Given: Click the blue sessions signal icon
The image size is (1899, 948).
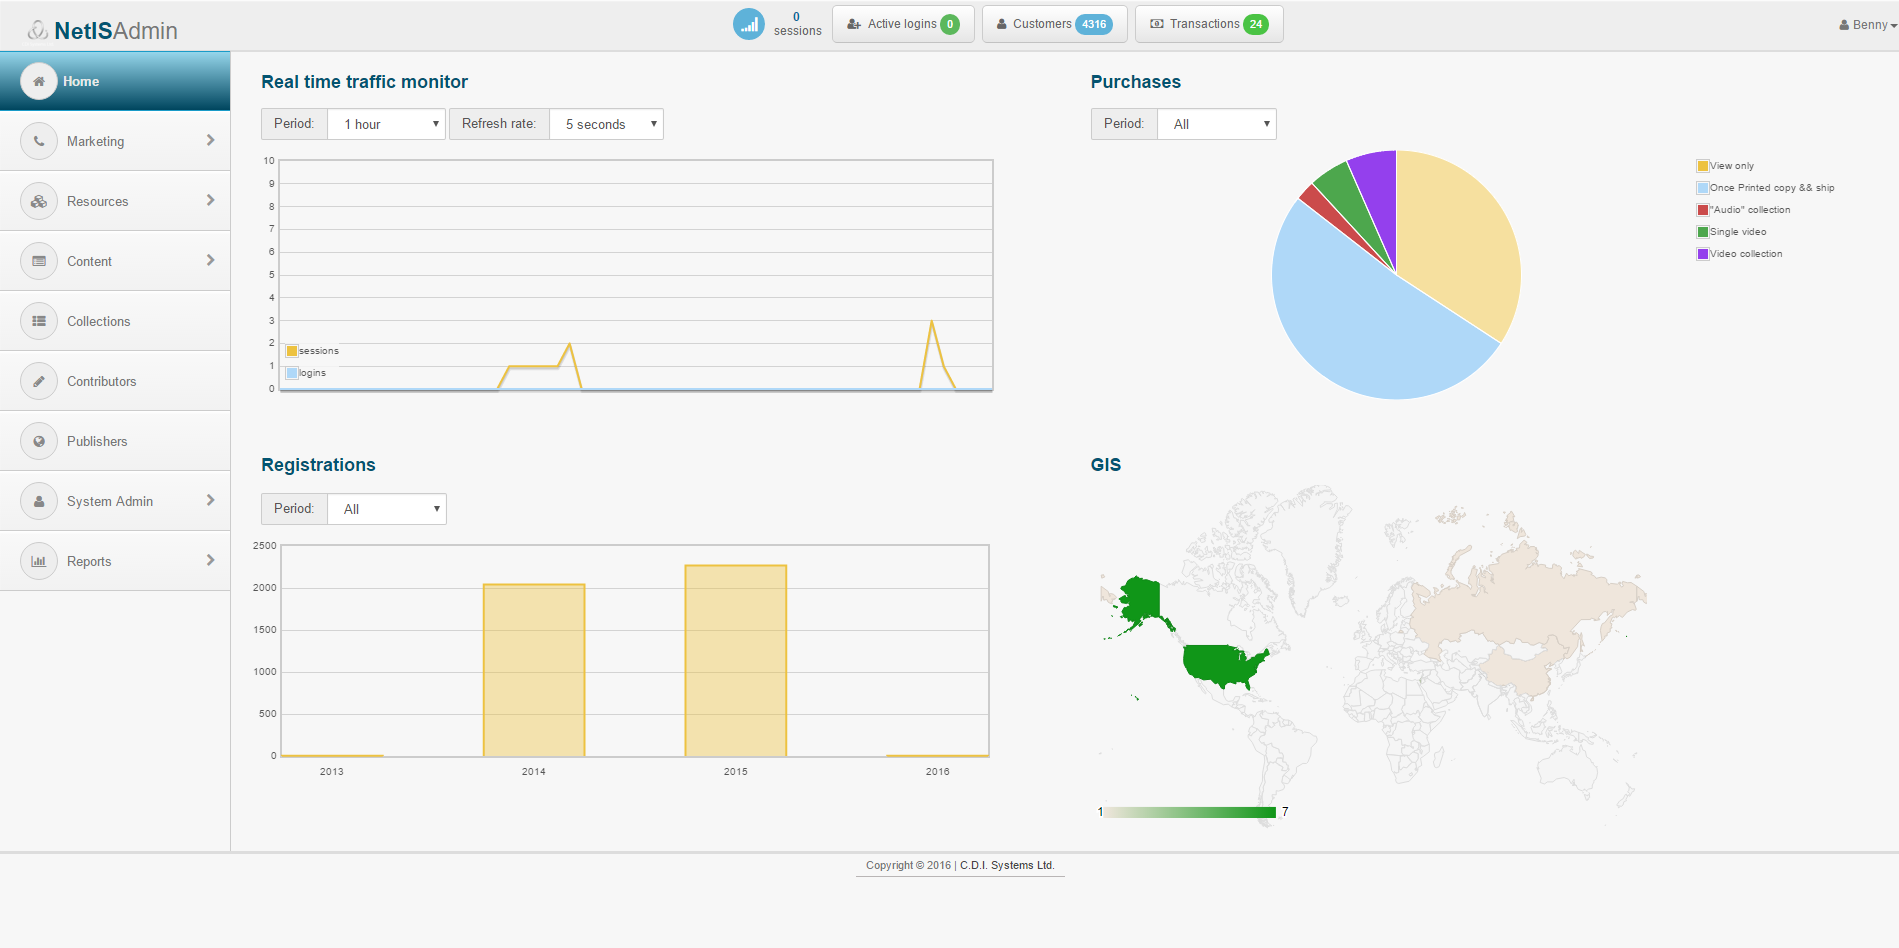Looking at the screenshot, I should click(x=748, y=24).
